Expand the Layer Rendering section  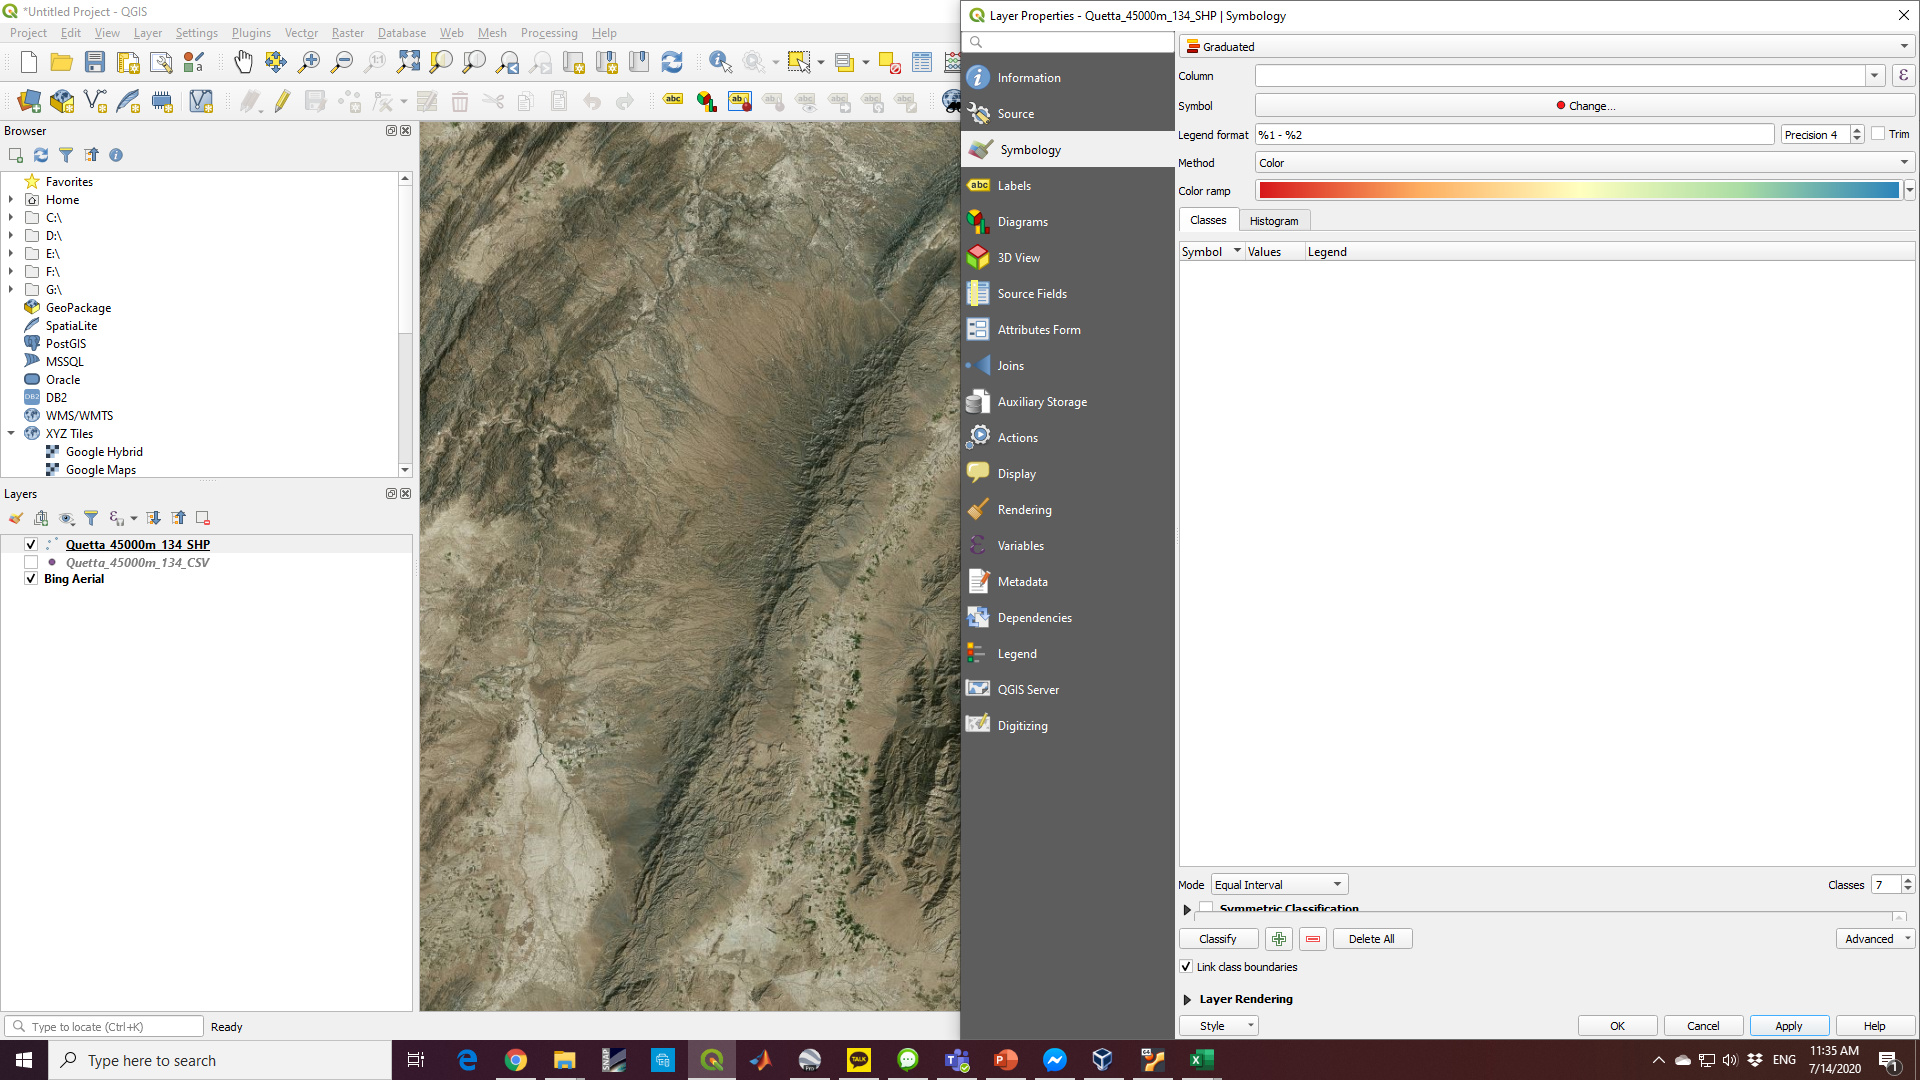click(x=1187, y=999)
